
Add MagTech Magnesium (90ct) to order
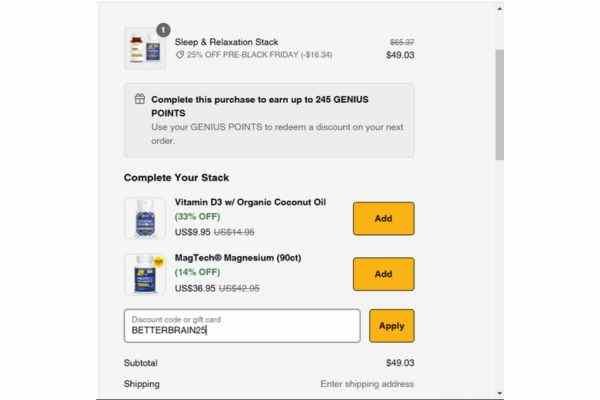coord(383,274)
